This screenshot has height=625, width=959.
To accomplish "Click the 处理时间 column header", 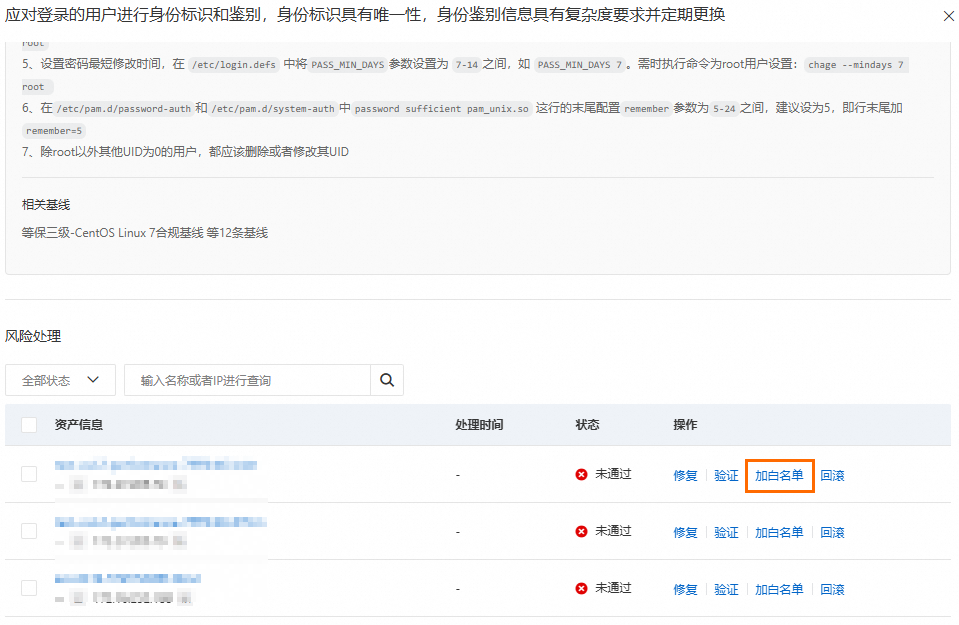I will click(x=479, y=424).
